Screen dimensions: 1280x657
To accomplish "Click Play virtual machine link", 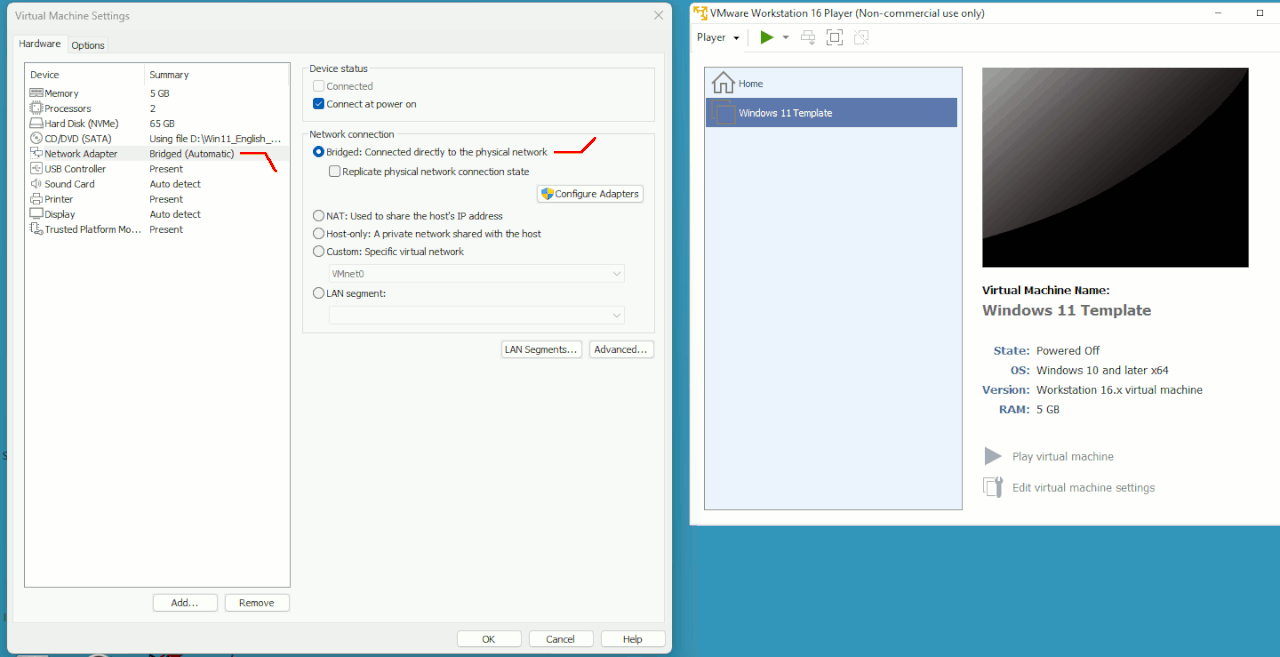I will coord(1063,456).
